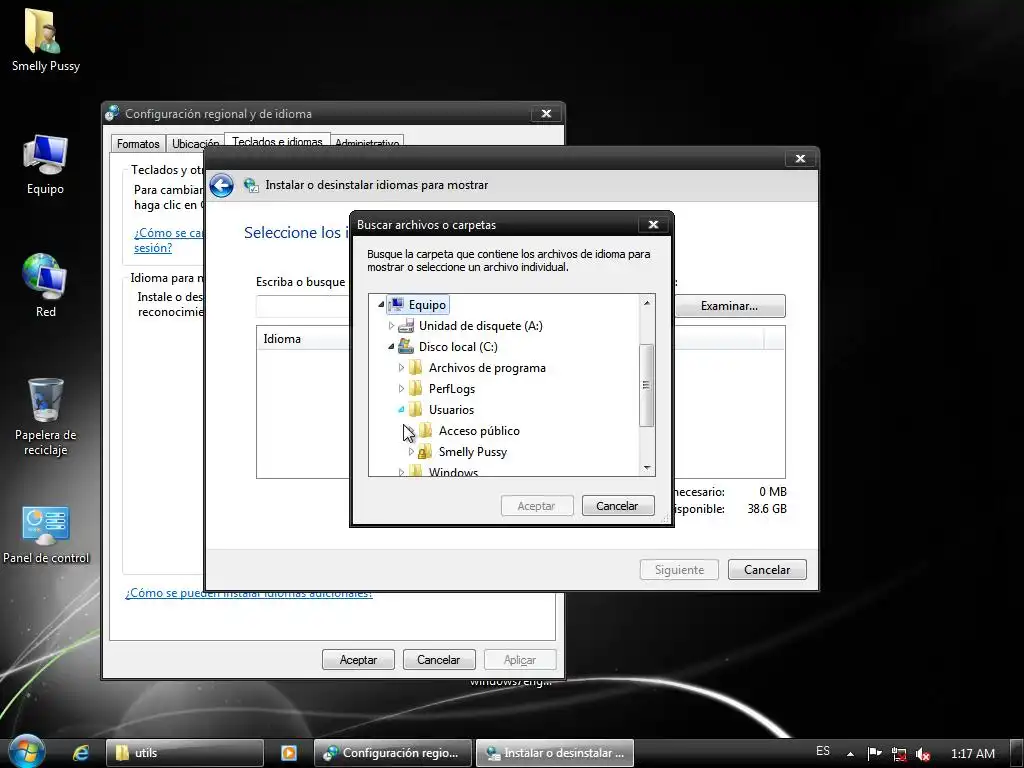Viewport: 1024px width, 768px height.
Task: Switch to Instalar o desinstalar taskbar button
Action: [555, 753]
